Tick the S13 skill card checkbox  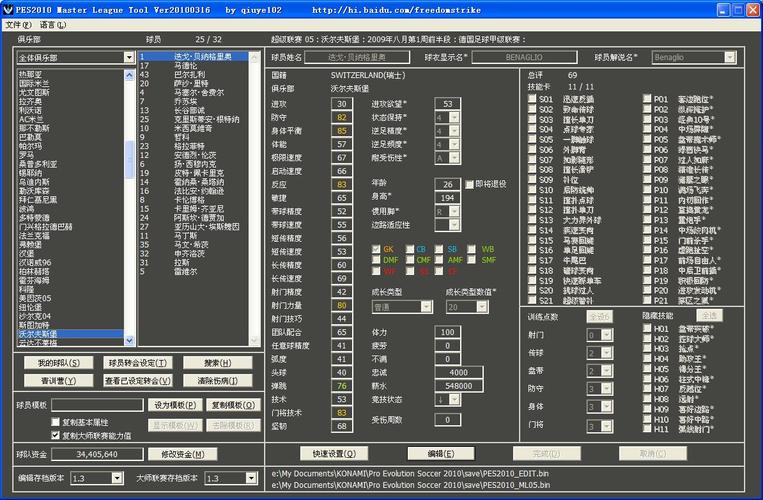pyautogui.click(x=532, y=220)
